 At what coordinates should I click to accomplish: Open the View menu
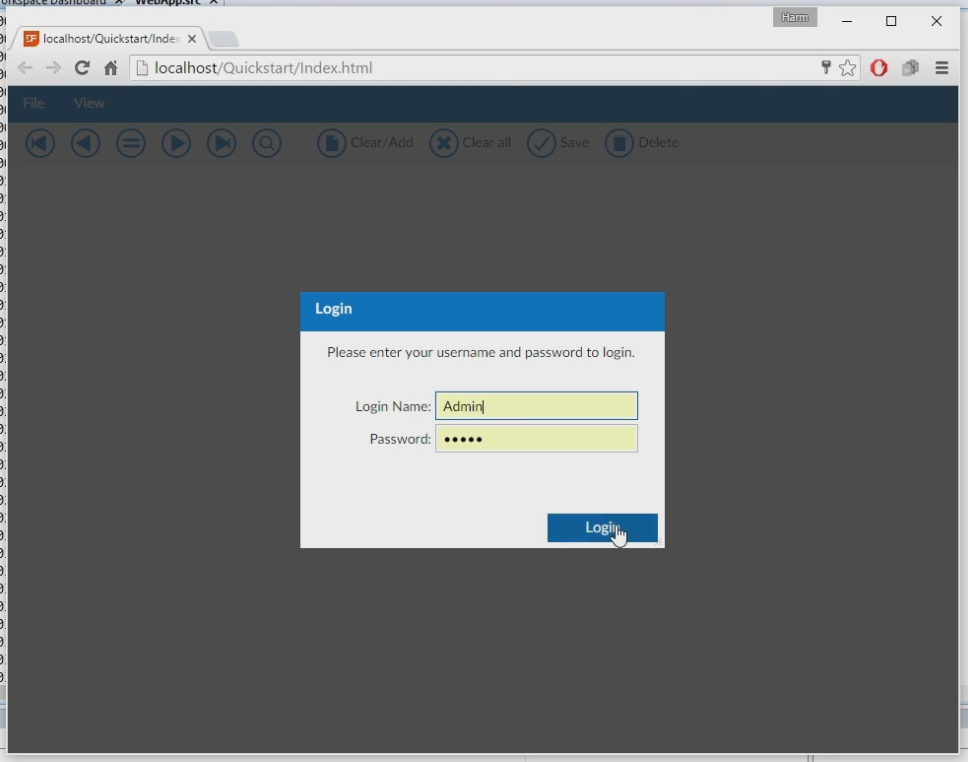pos(89,103)
